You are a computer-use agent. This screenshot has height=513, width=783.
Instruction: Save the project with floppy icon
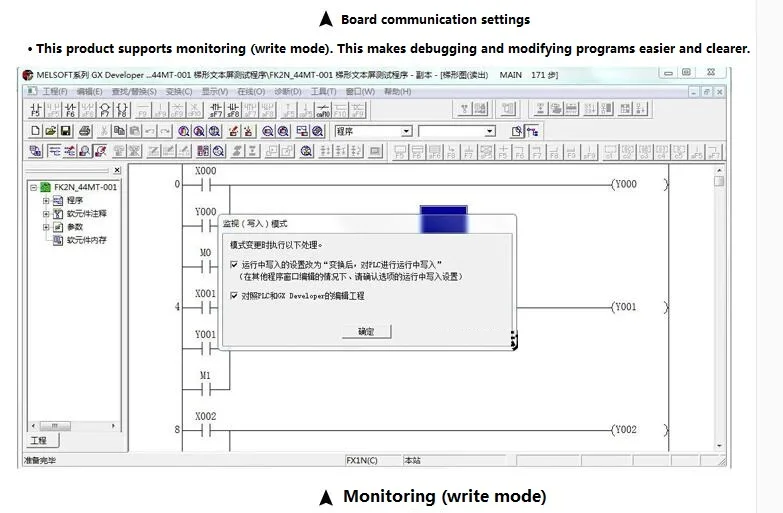pyautogui.click(x=65, y=131)
